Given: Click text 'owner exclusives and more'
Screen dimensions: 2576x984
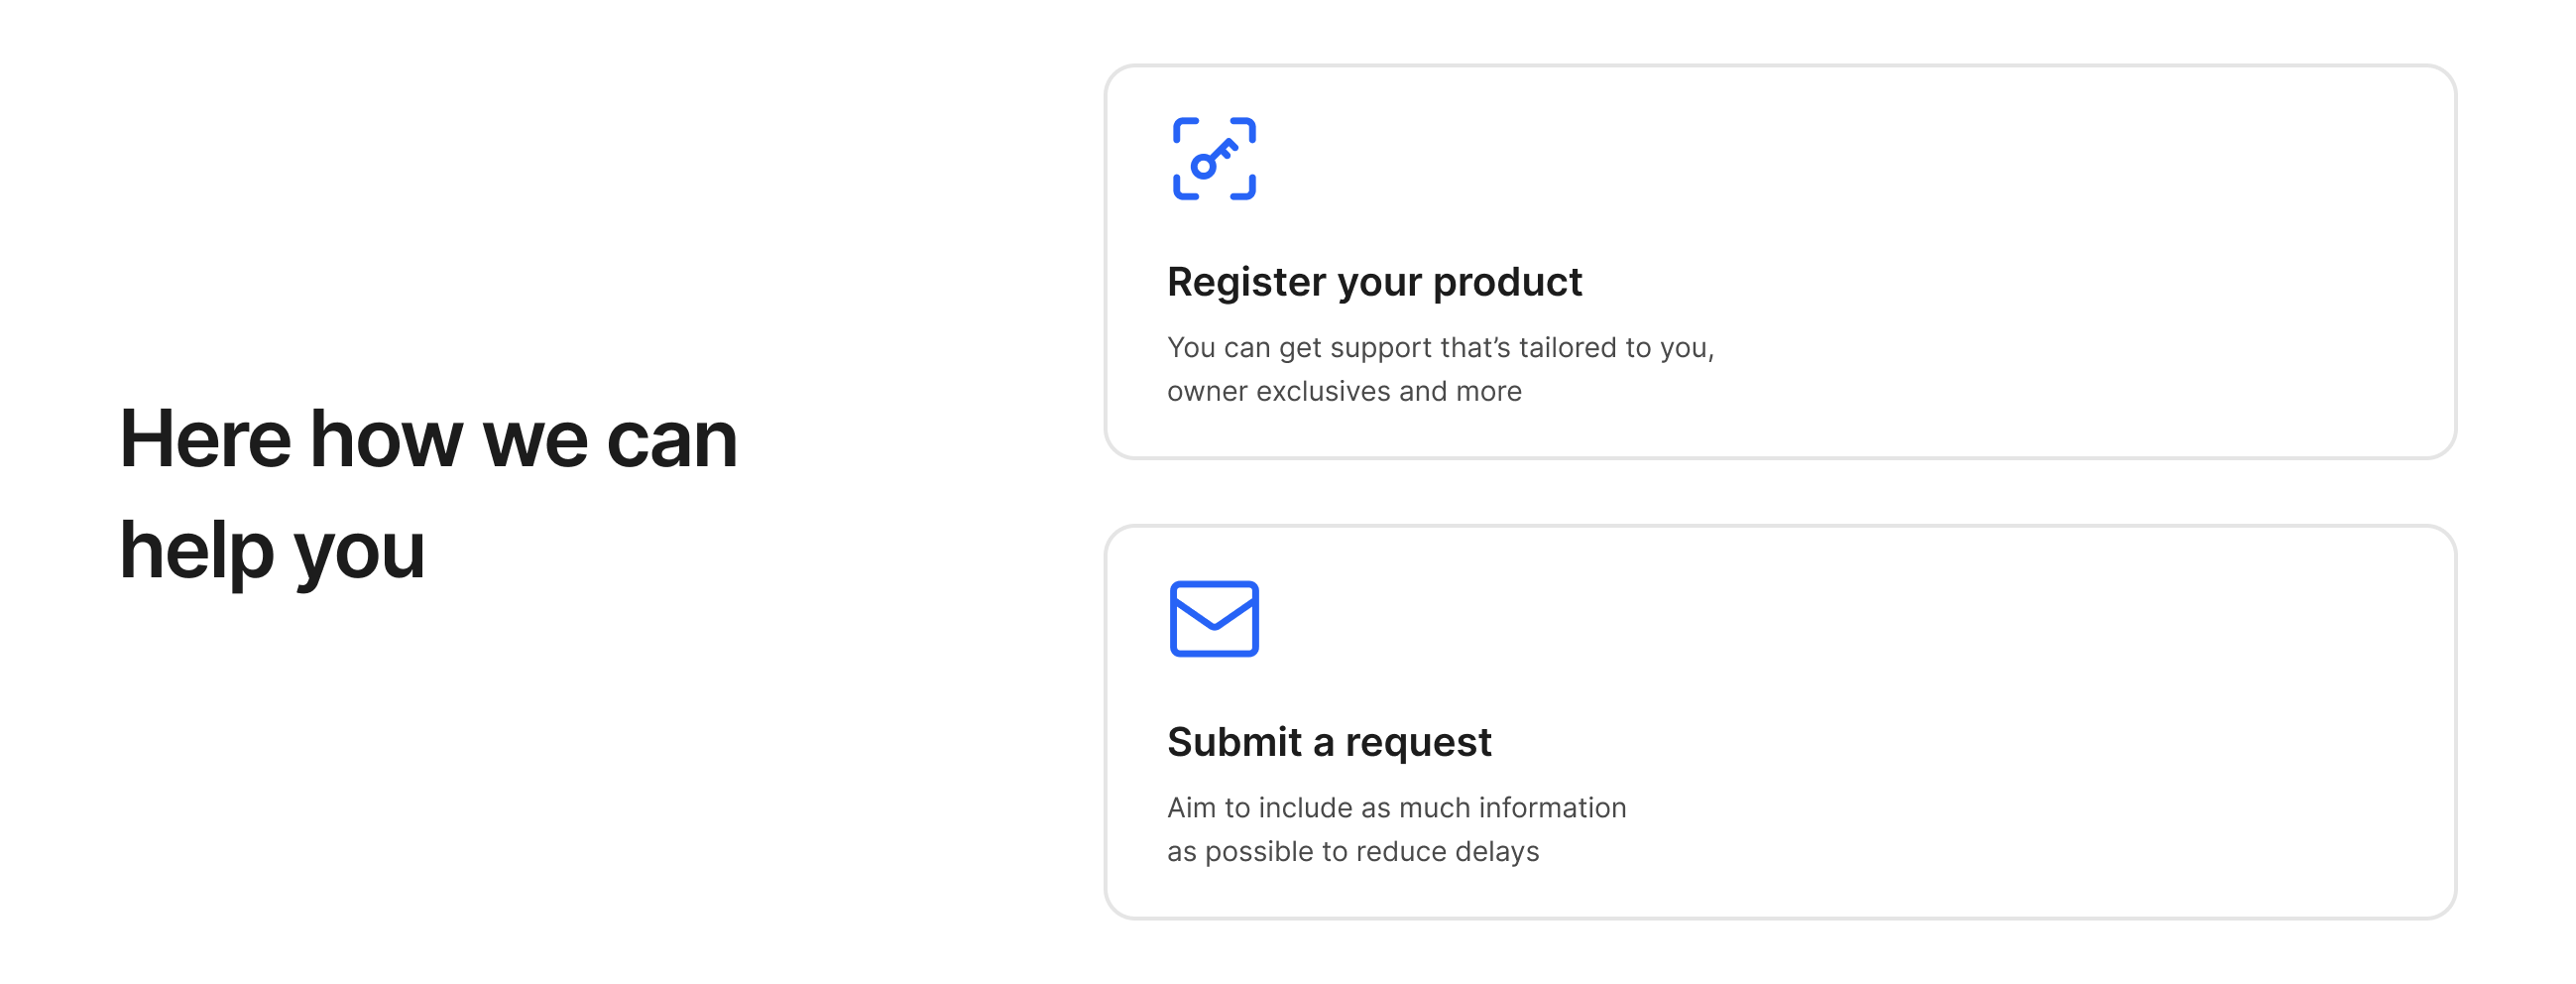Looking at the screenshot, I should tap(1344, 391).
